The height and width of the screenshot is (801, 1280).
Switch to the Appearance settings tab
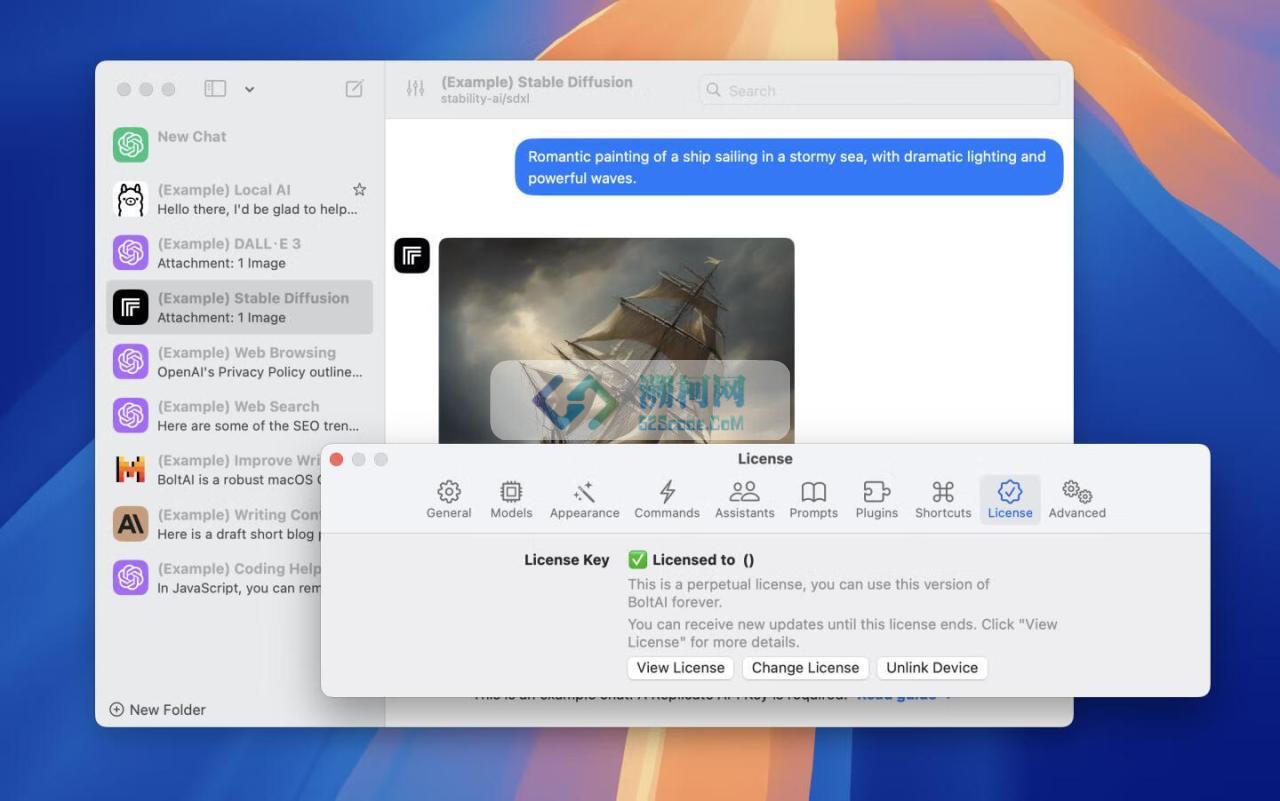tap(585, 499)
